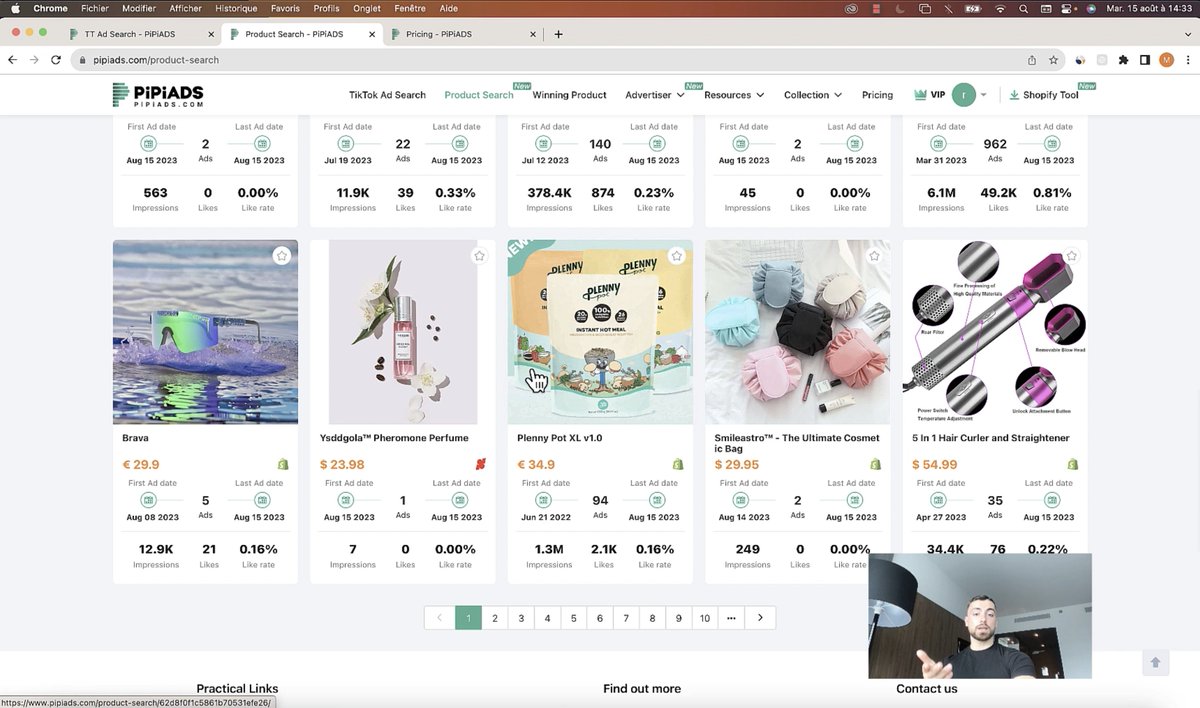Click the Hair Curler price $ 54.99
The image size is (1200, 708).
[935, 464]
